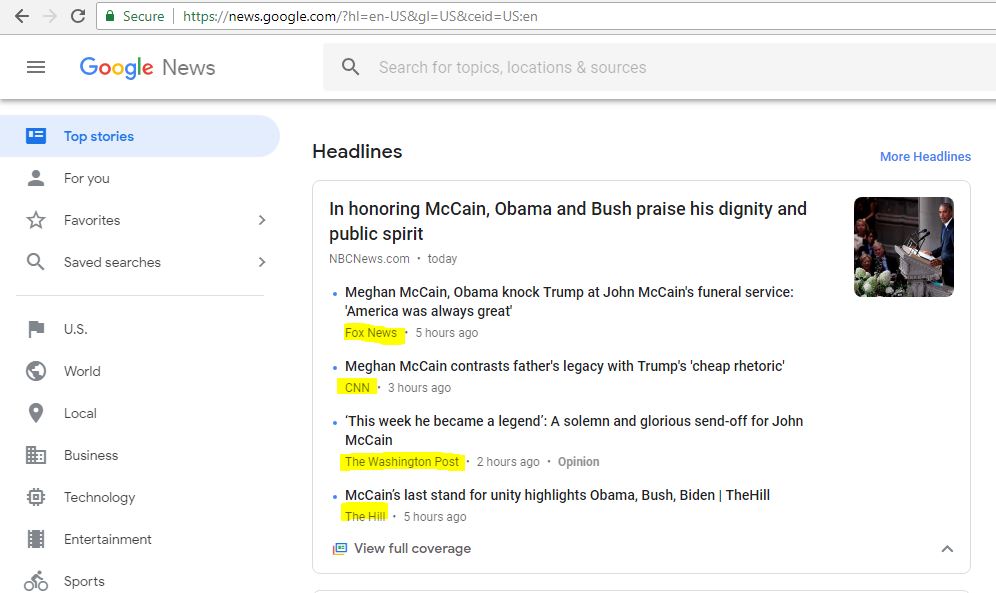Open the 'McCain's last stand for unity' article
Viewport: 996px width, 593px height.
tap(557, 495)
